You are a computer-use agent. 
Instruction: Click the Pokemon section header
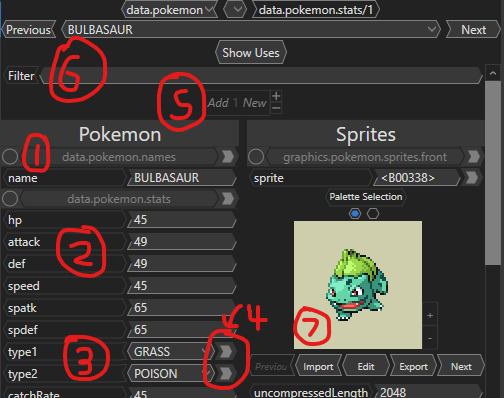click(x=120, y=134)
